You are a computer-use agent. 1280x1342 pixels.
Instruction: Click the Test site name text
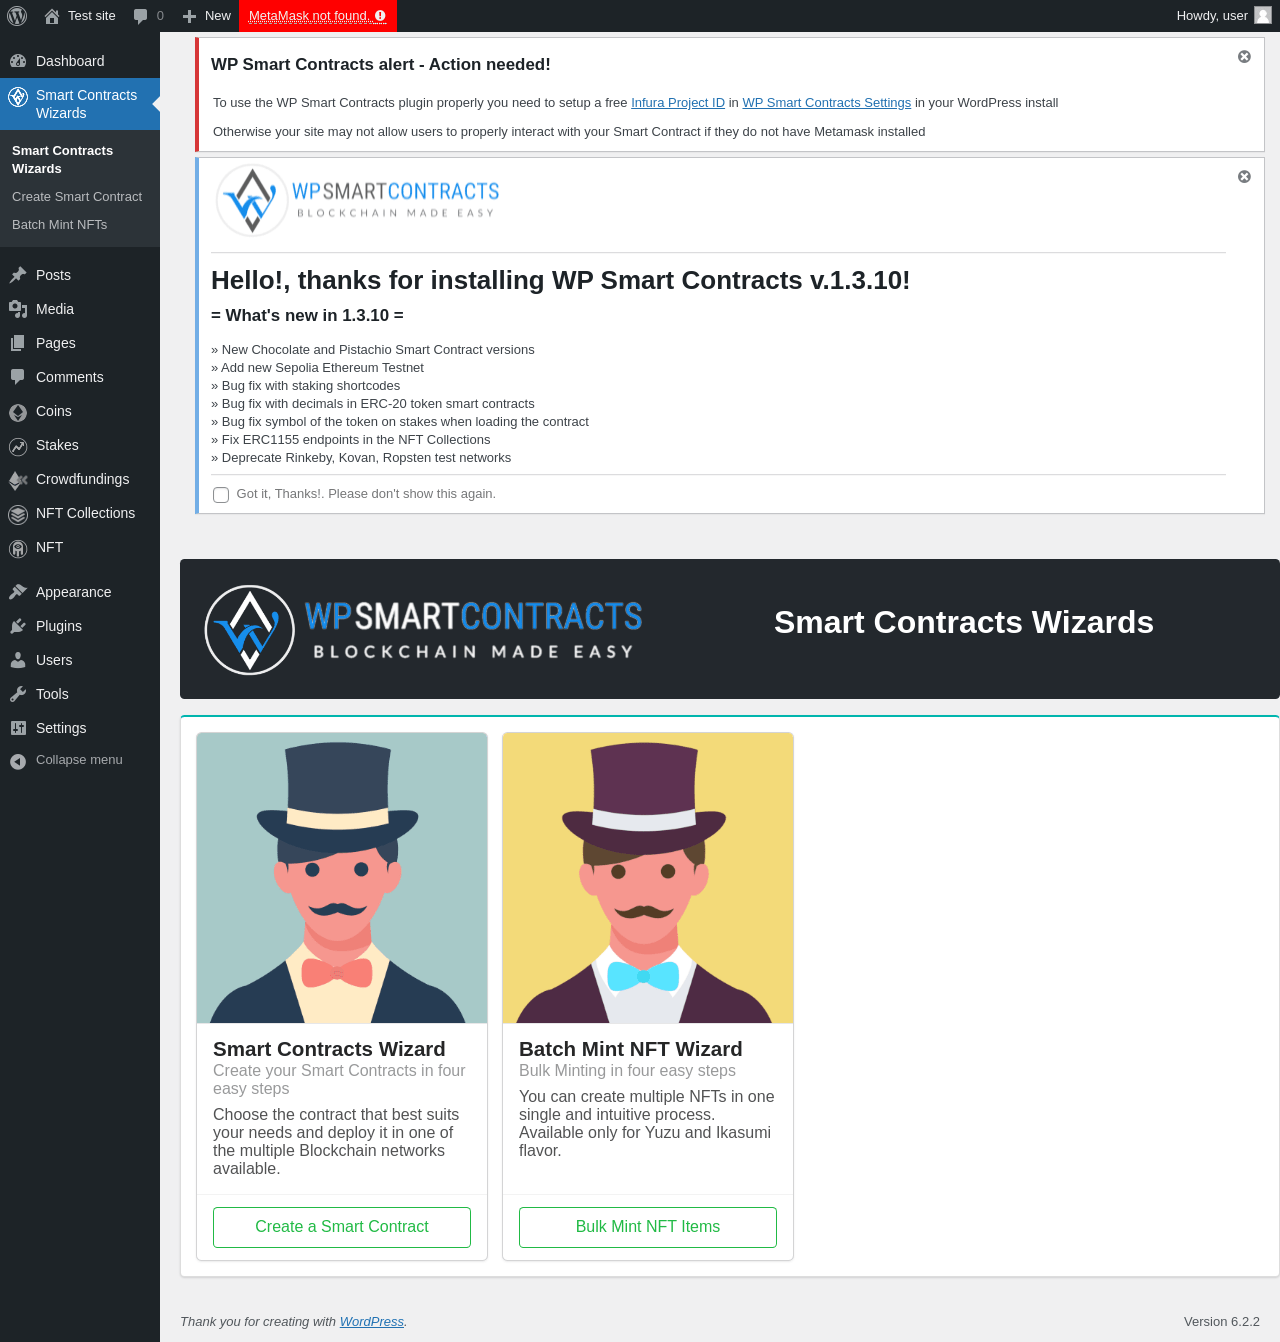point(92,16)
